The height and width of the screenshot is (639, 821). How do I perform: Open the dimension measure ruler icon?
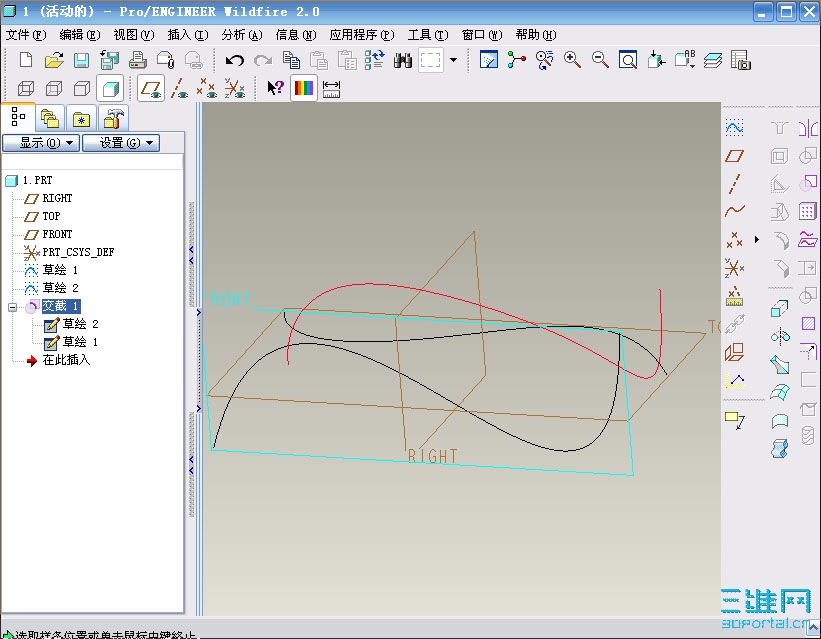[x=331, y=89]
